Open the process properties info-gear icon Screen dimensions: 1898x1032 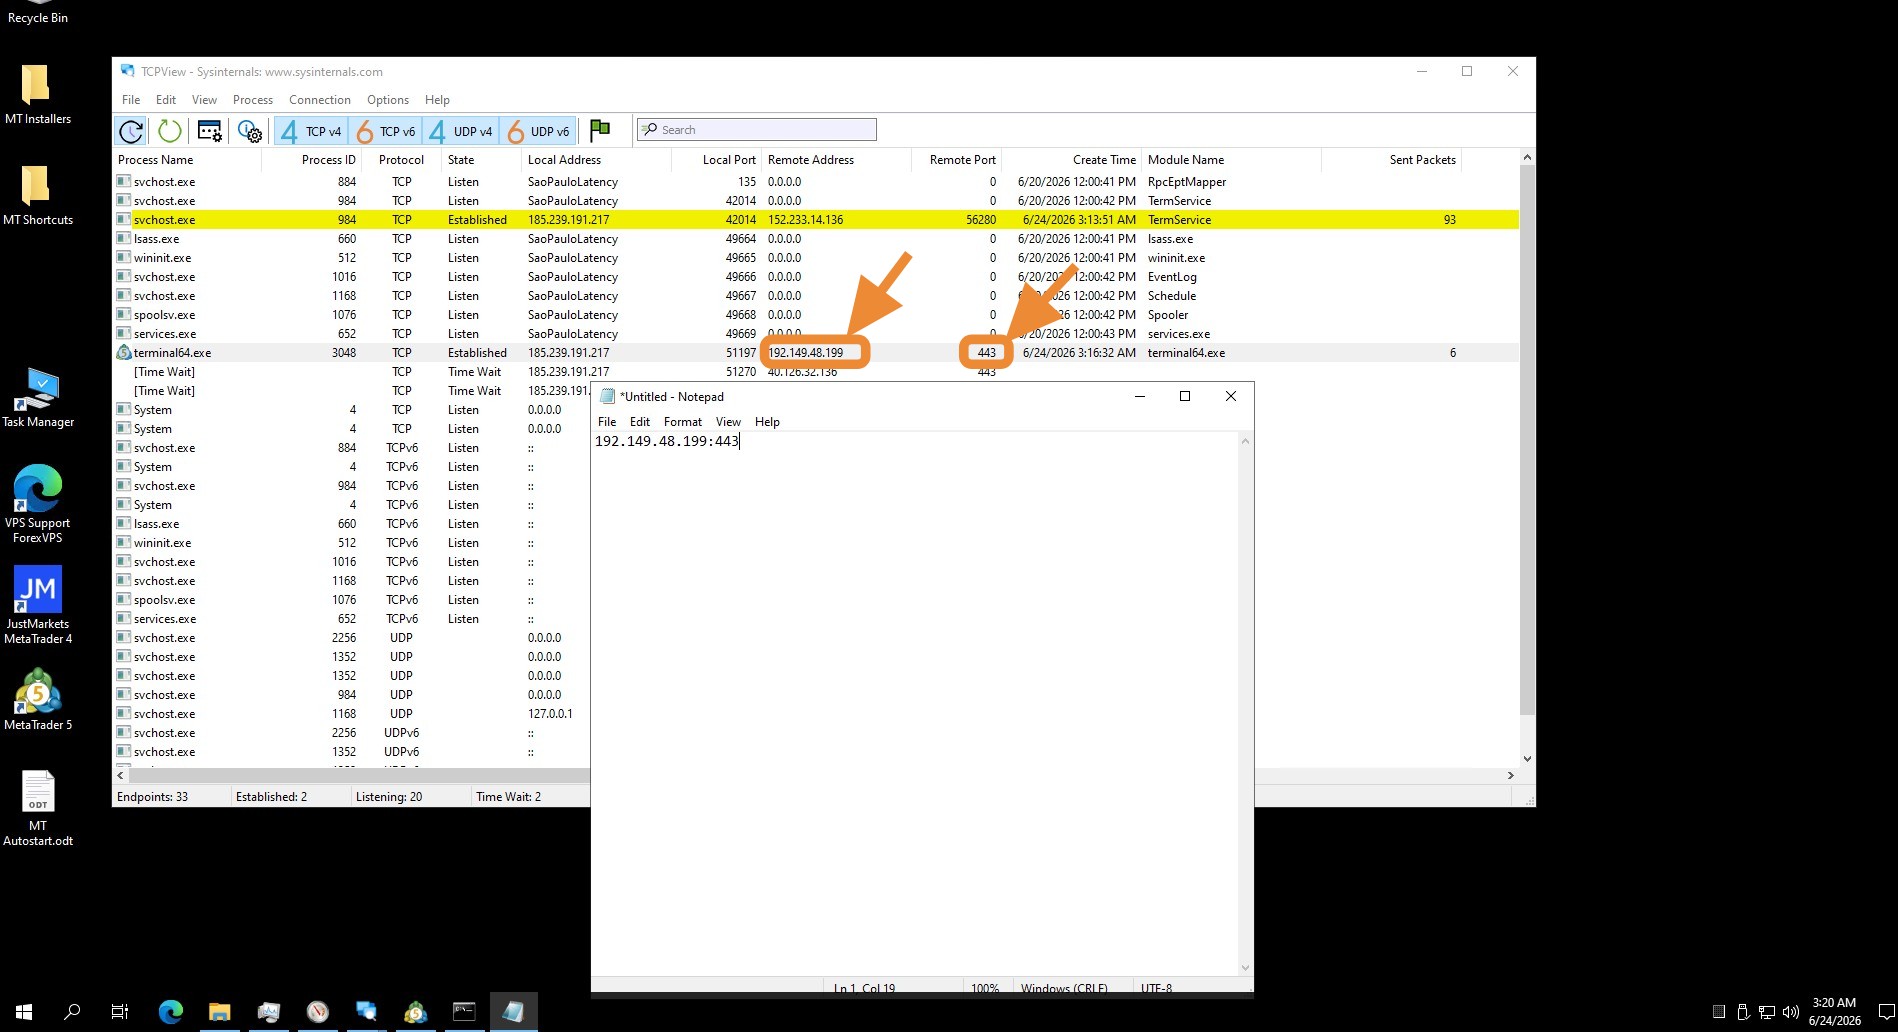[250, 131]
